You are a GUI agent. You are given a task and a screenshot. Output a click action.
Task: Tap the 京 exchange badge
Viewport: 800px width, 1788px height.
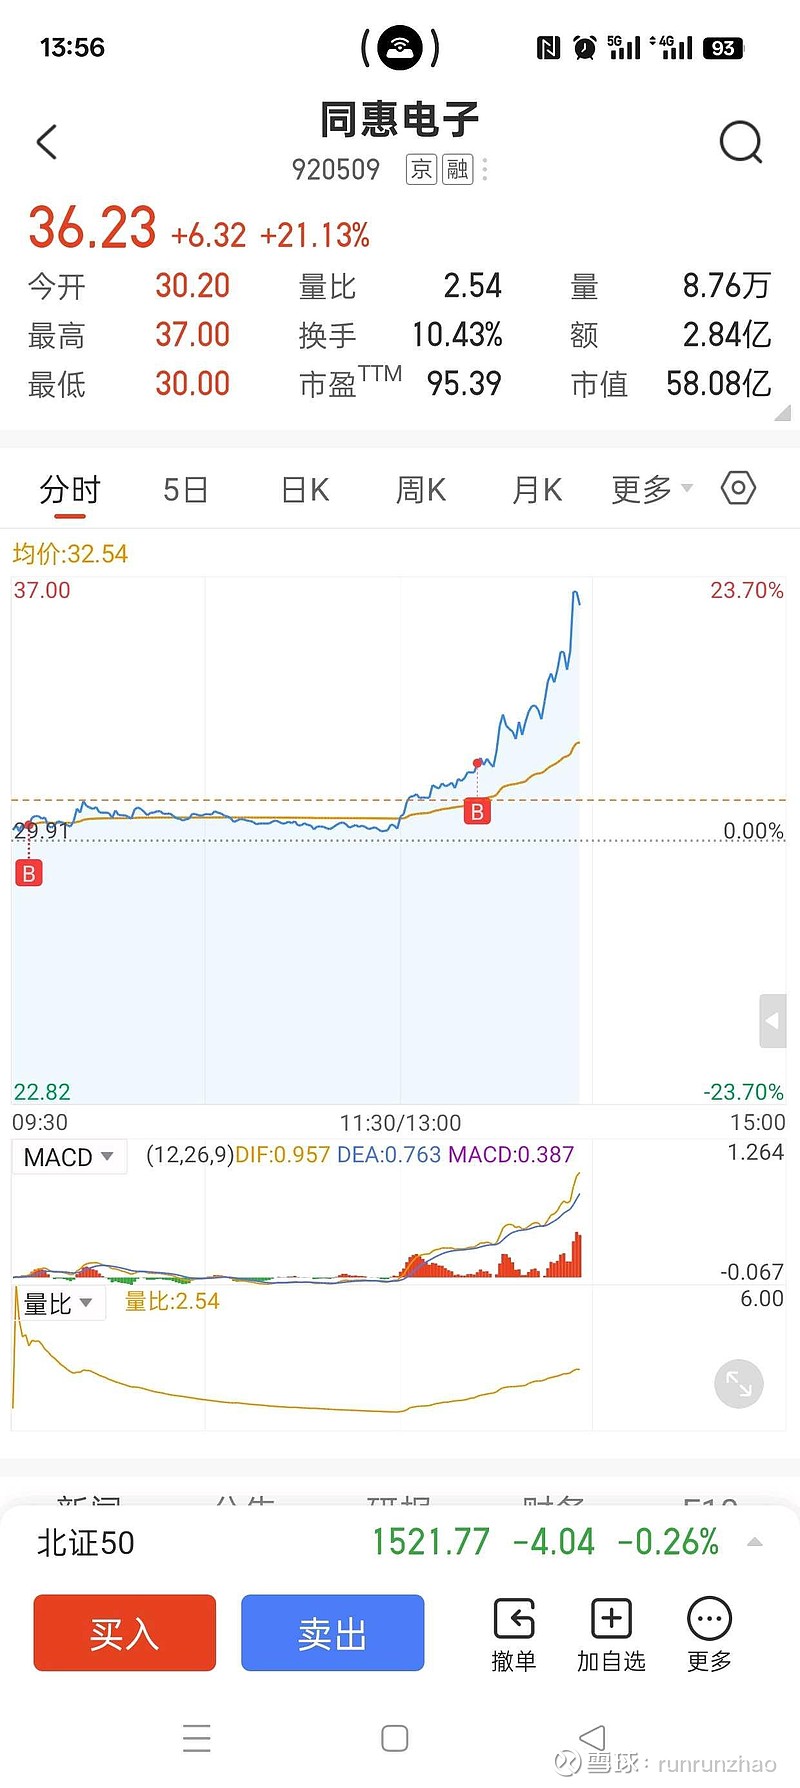421,170
